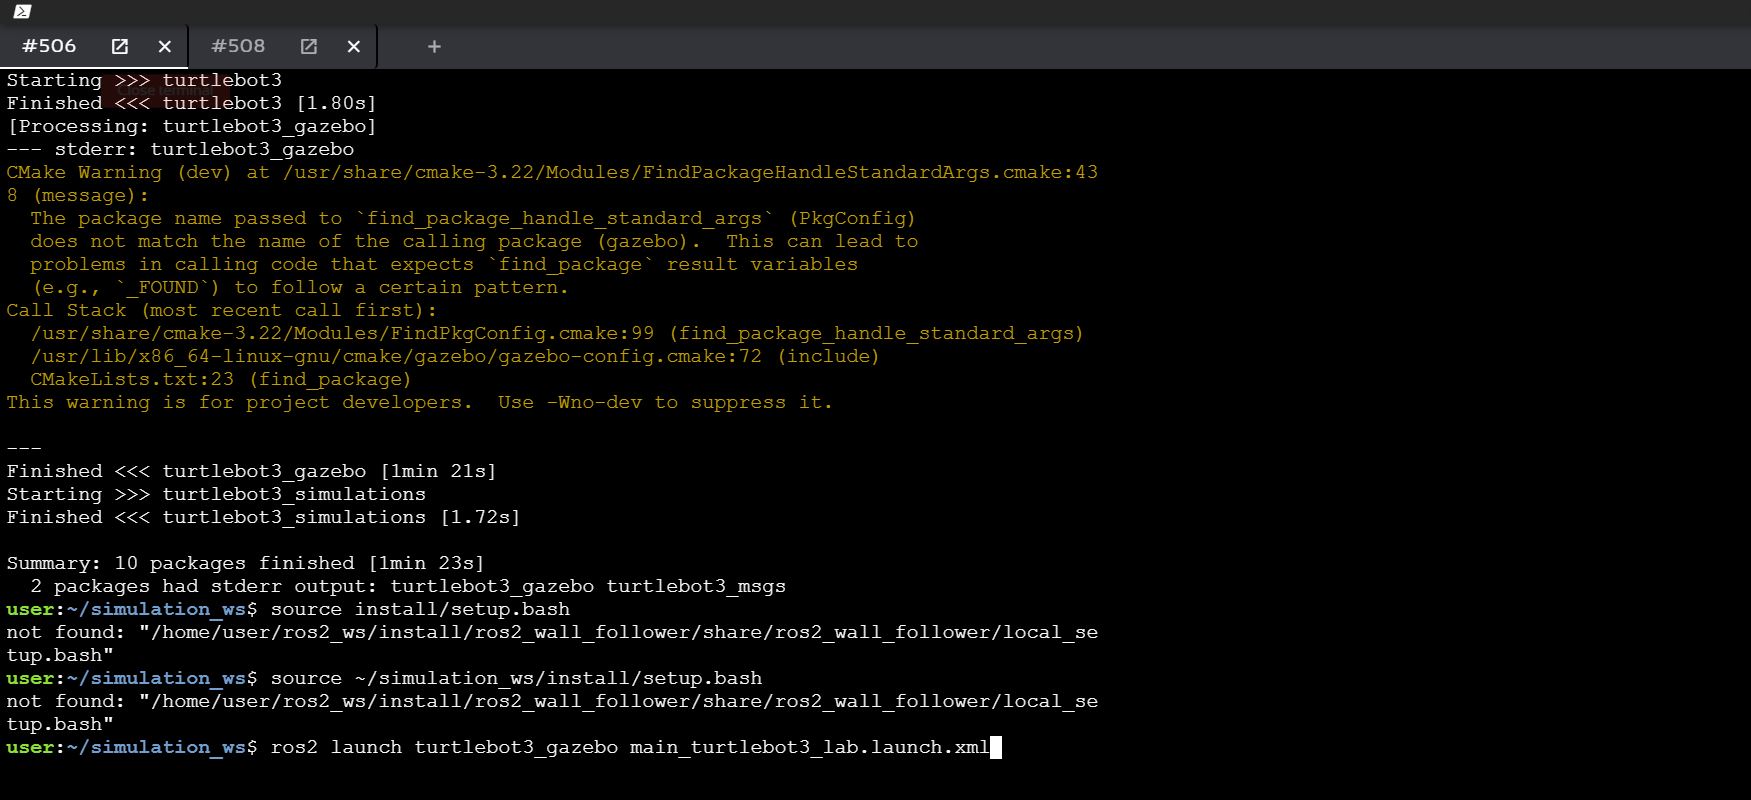Click the gazebo-config.cmake:72 file path
Screen dimensions: 1751x800
pos(396,357)
